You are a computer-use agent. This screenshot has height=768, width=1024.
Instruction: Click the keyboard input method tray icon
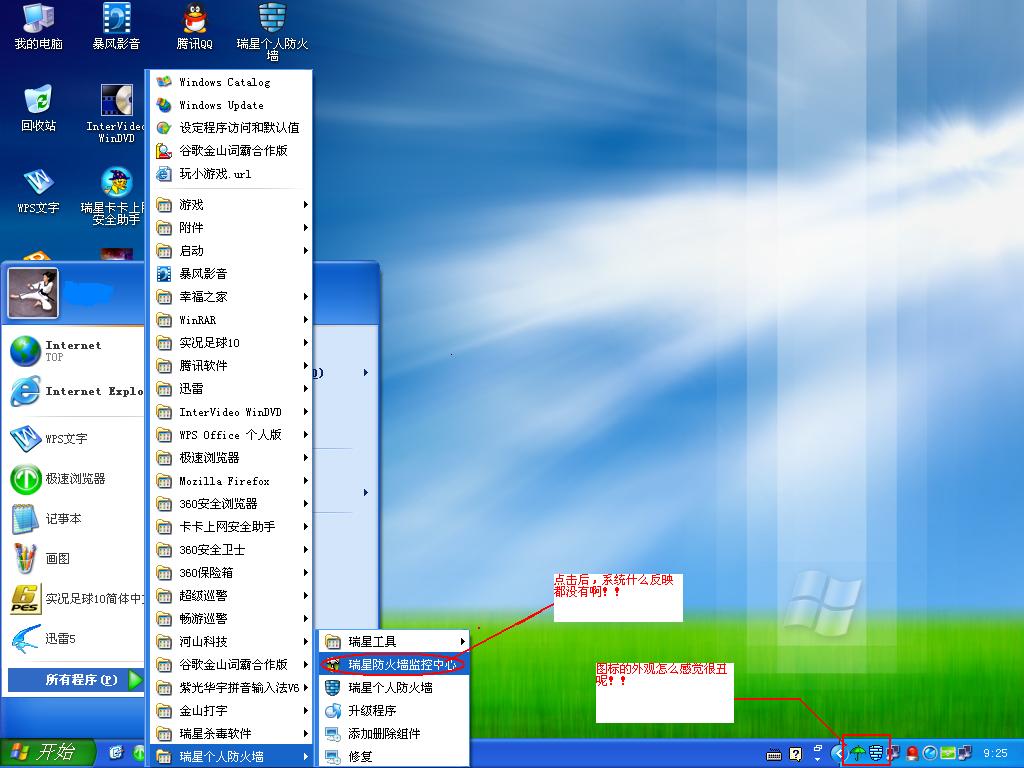click(774, 754)
